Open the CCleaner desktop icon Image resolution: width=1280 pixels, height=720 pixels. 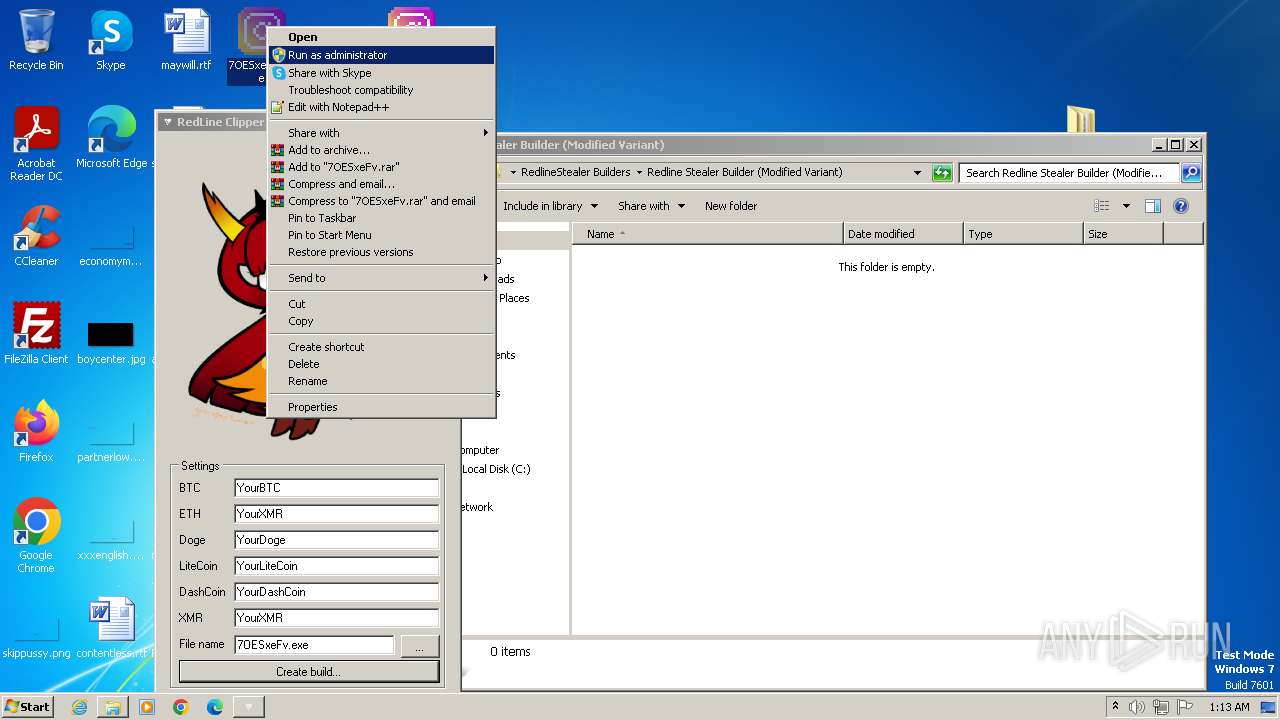(x=36, y=236)
